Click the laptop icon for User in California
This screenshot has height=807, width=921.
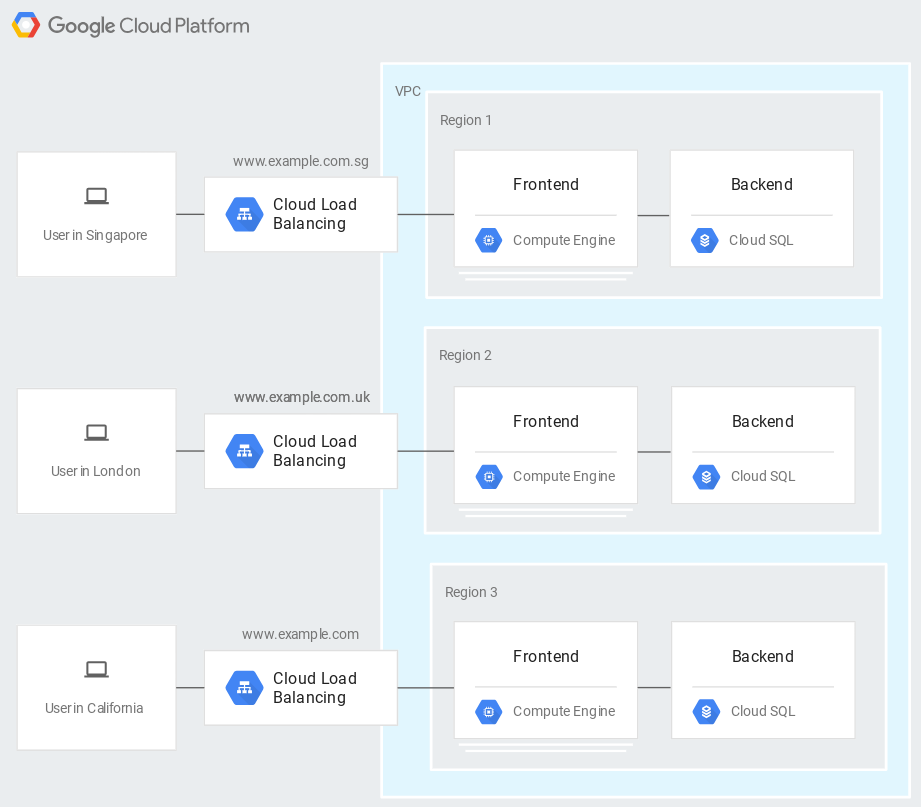pyautogui.click(x=96, y=669)
